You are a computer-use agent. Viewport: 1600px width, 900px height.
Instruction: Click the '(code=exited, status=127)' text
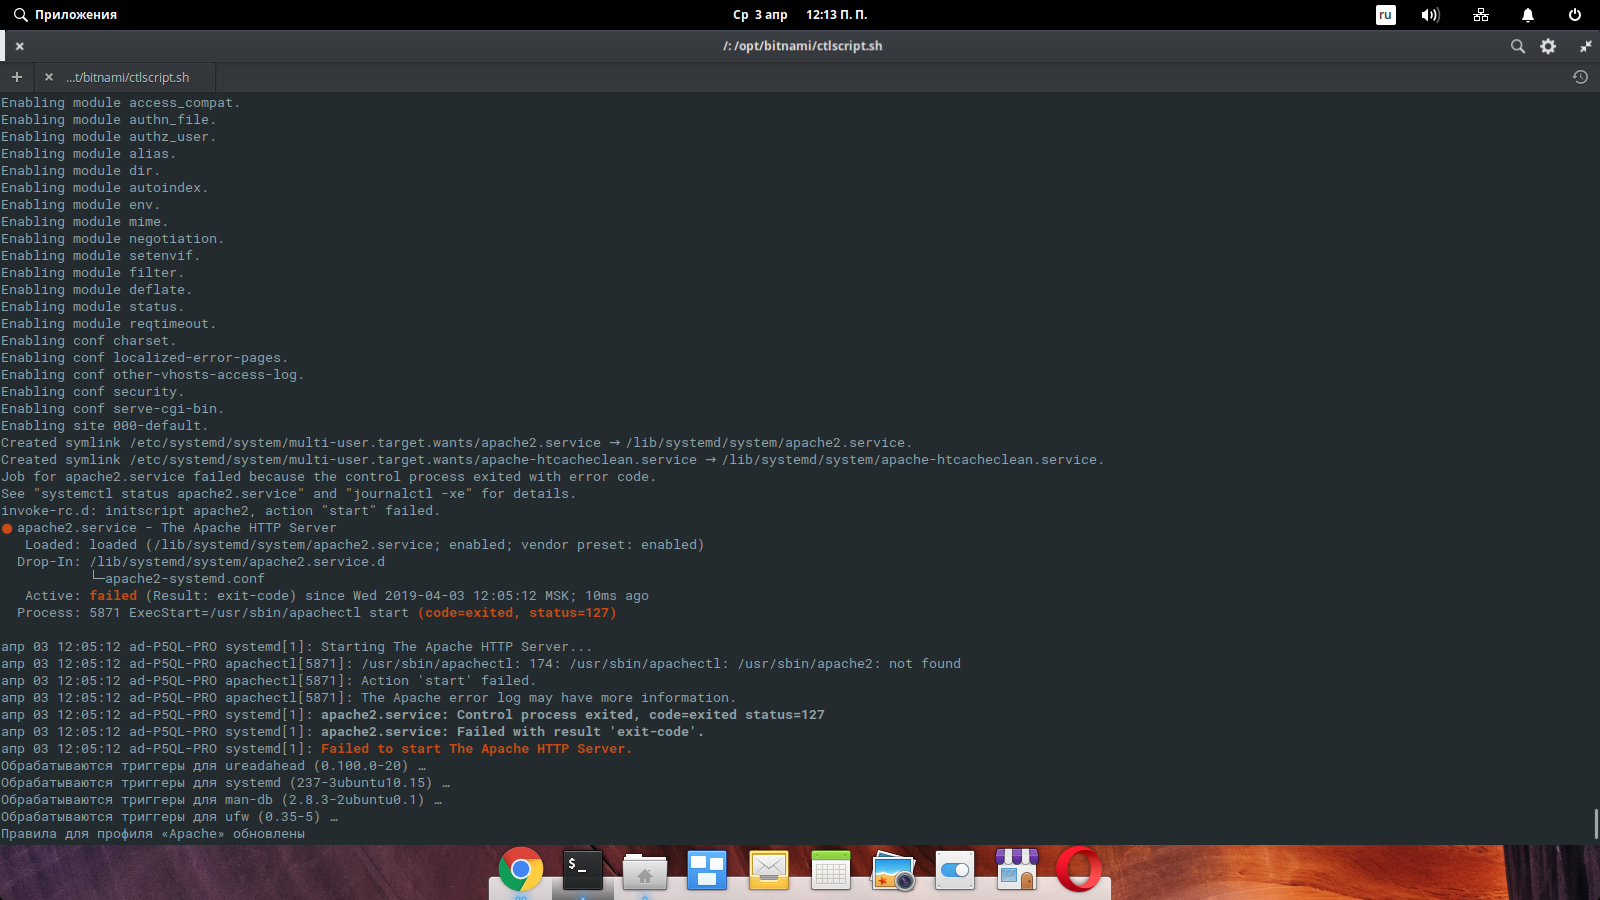pos(517,613)
